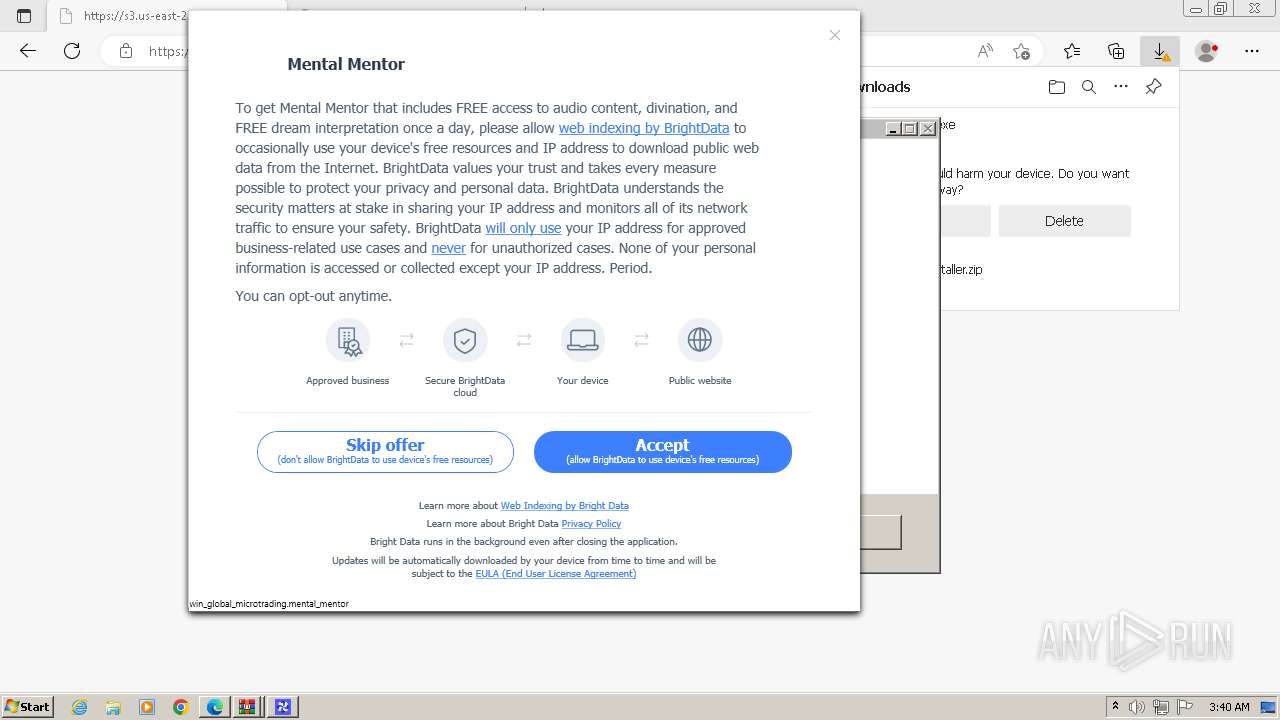The image size is (1280, 720).
Task: Toggle the Downloads toolbar button
Action: (x=1160, y=51)
